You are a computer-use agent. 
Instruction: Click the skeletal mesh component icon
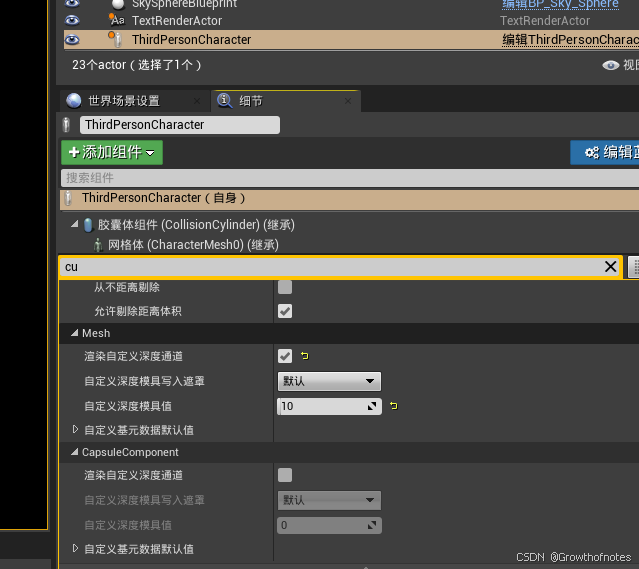click(98, 245)
